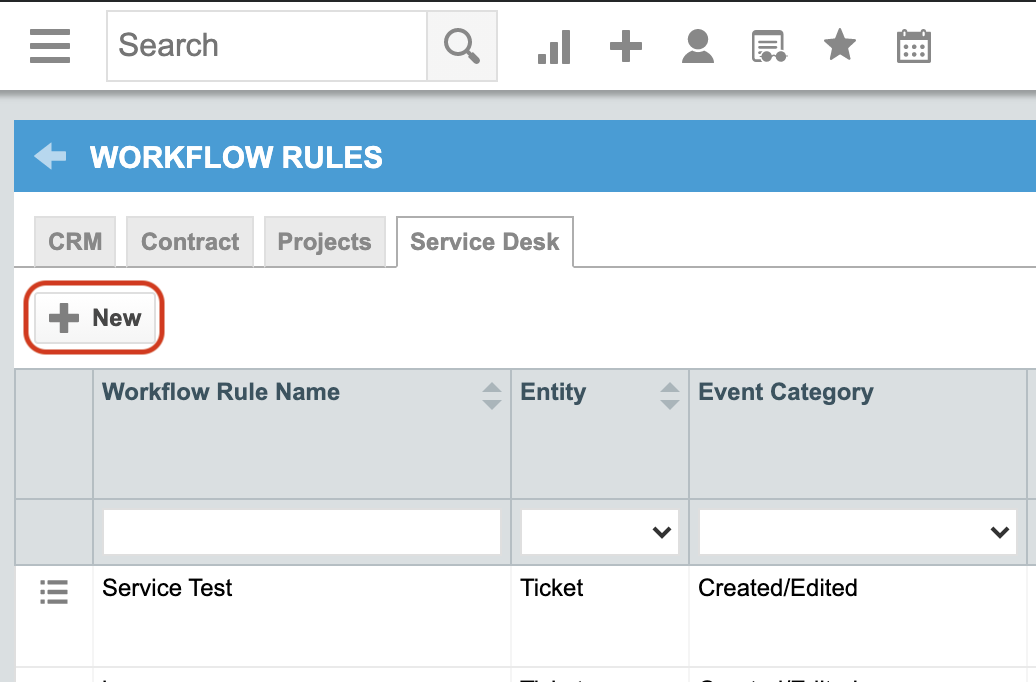Screen dimensions: 1036x682
Task: Switch to the CRM tab
Action: [75, 242]
